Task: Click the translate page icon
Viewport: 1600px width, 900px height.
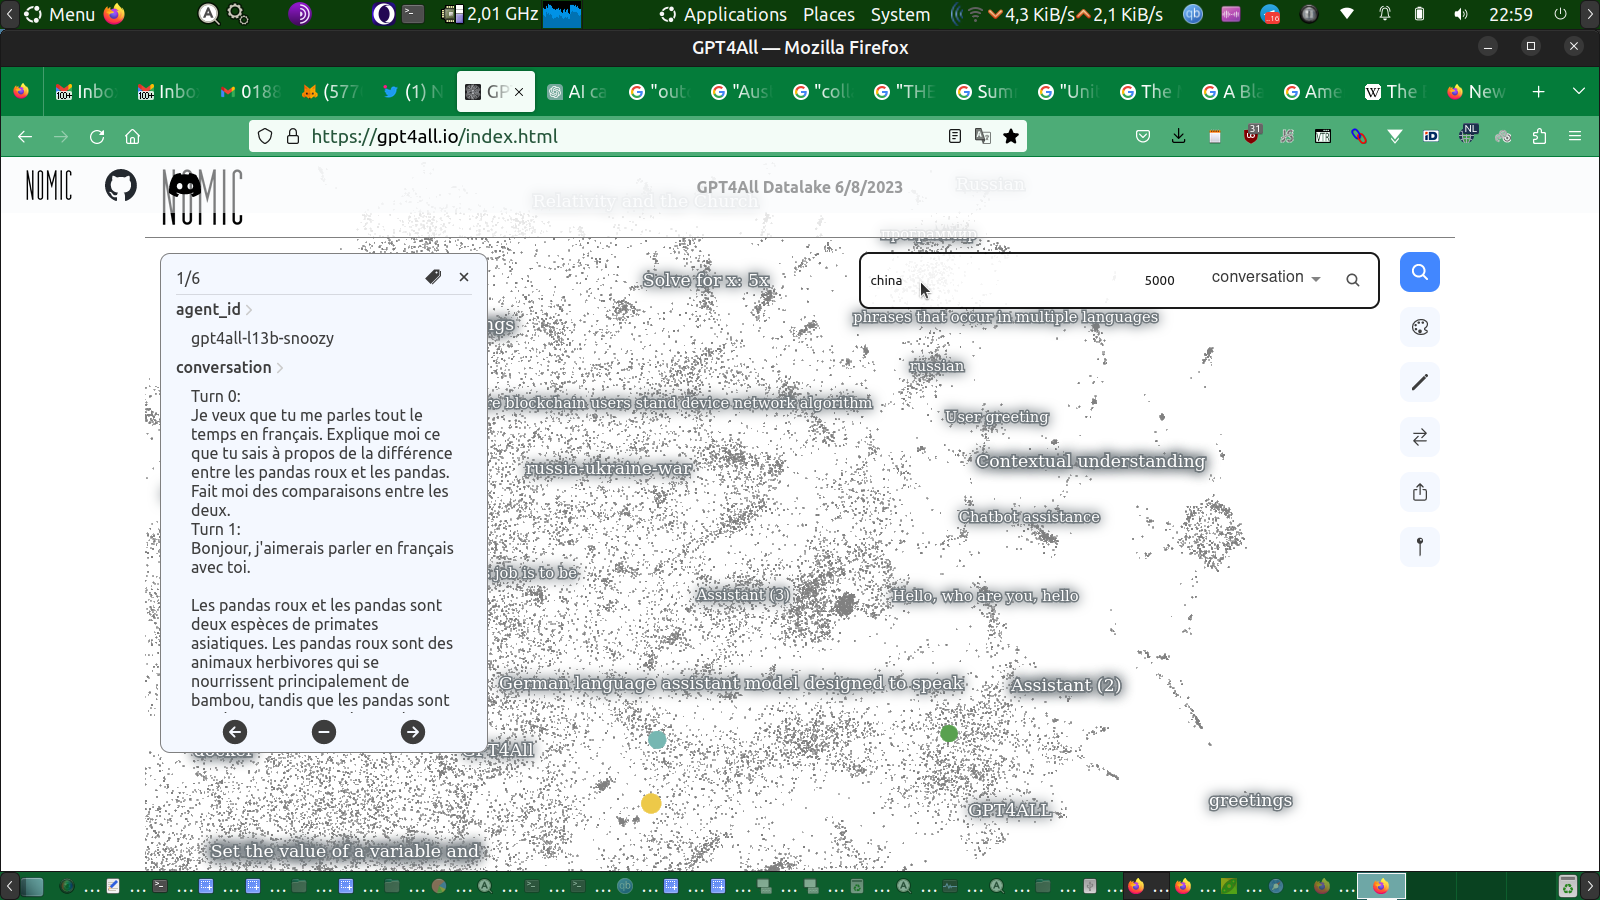Action: 983,136
